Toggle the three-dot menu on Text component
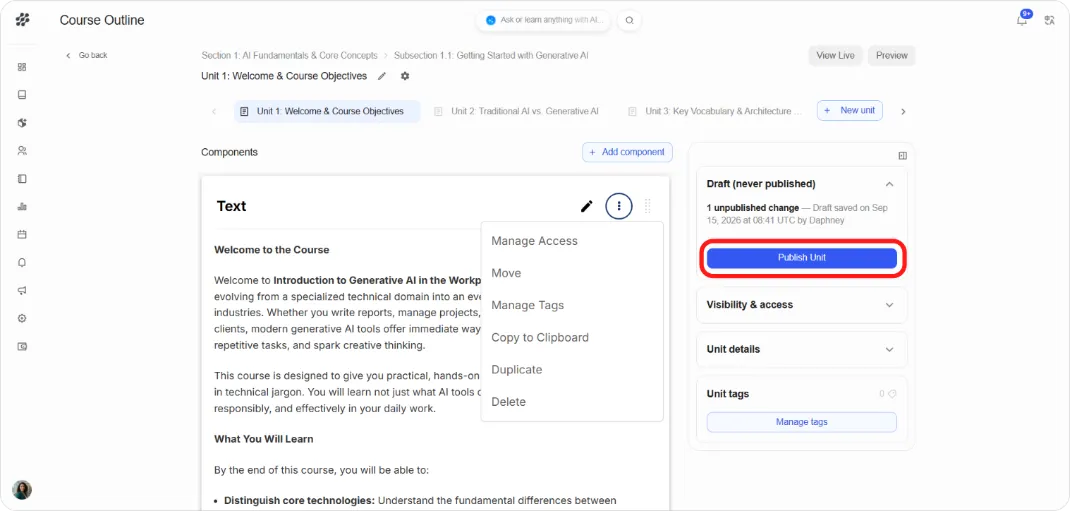This screenshot has height=511, width=1071. pyautogui.click(x=619, y=206)
